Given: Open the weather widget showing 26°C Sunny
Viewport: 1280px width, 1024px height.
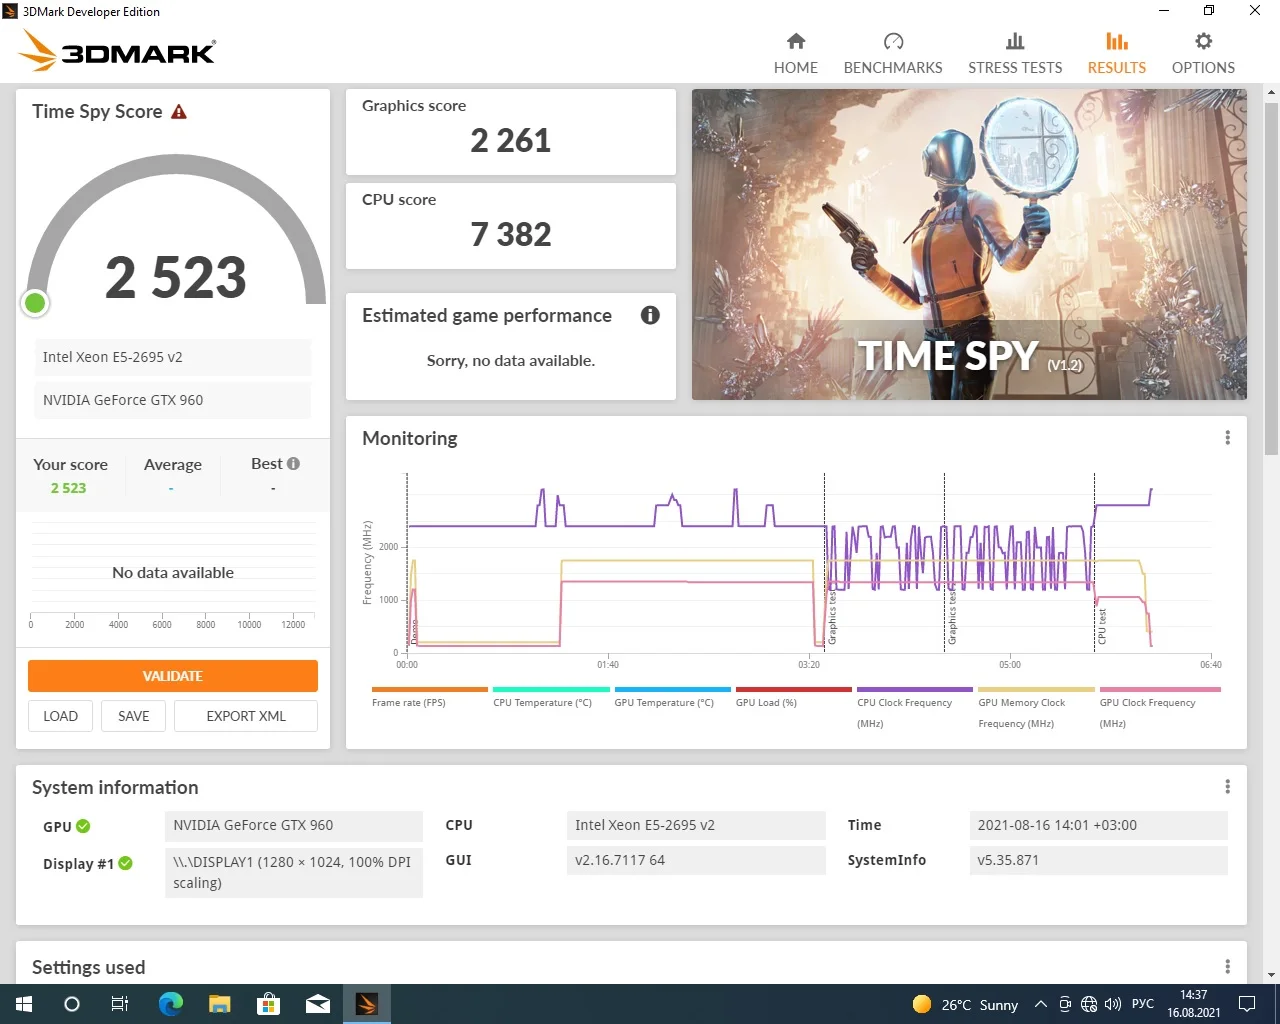Looking at the screenshot, I should click(965, 1004).
